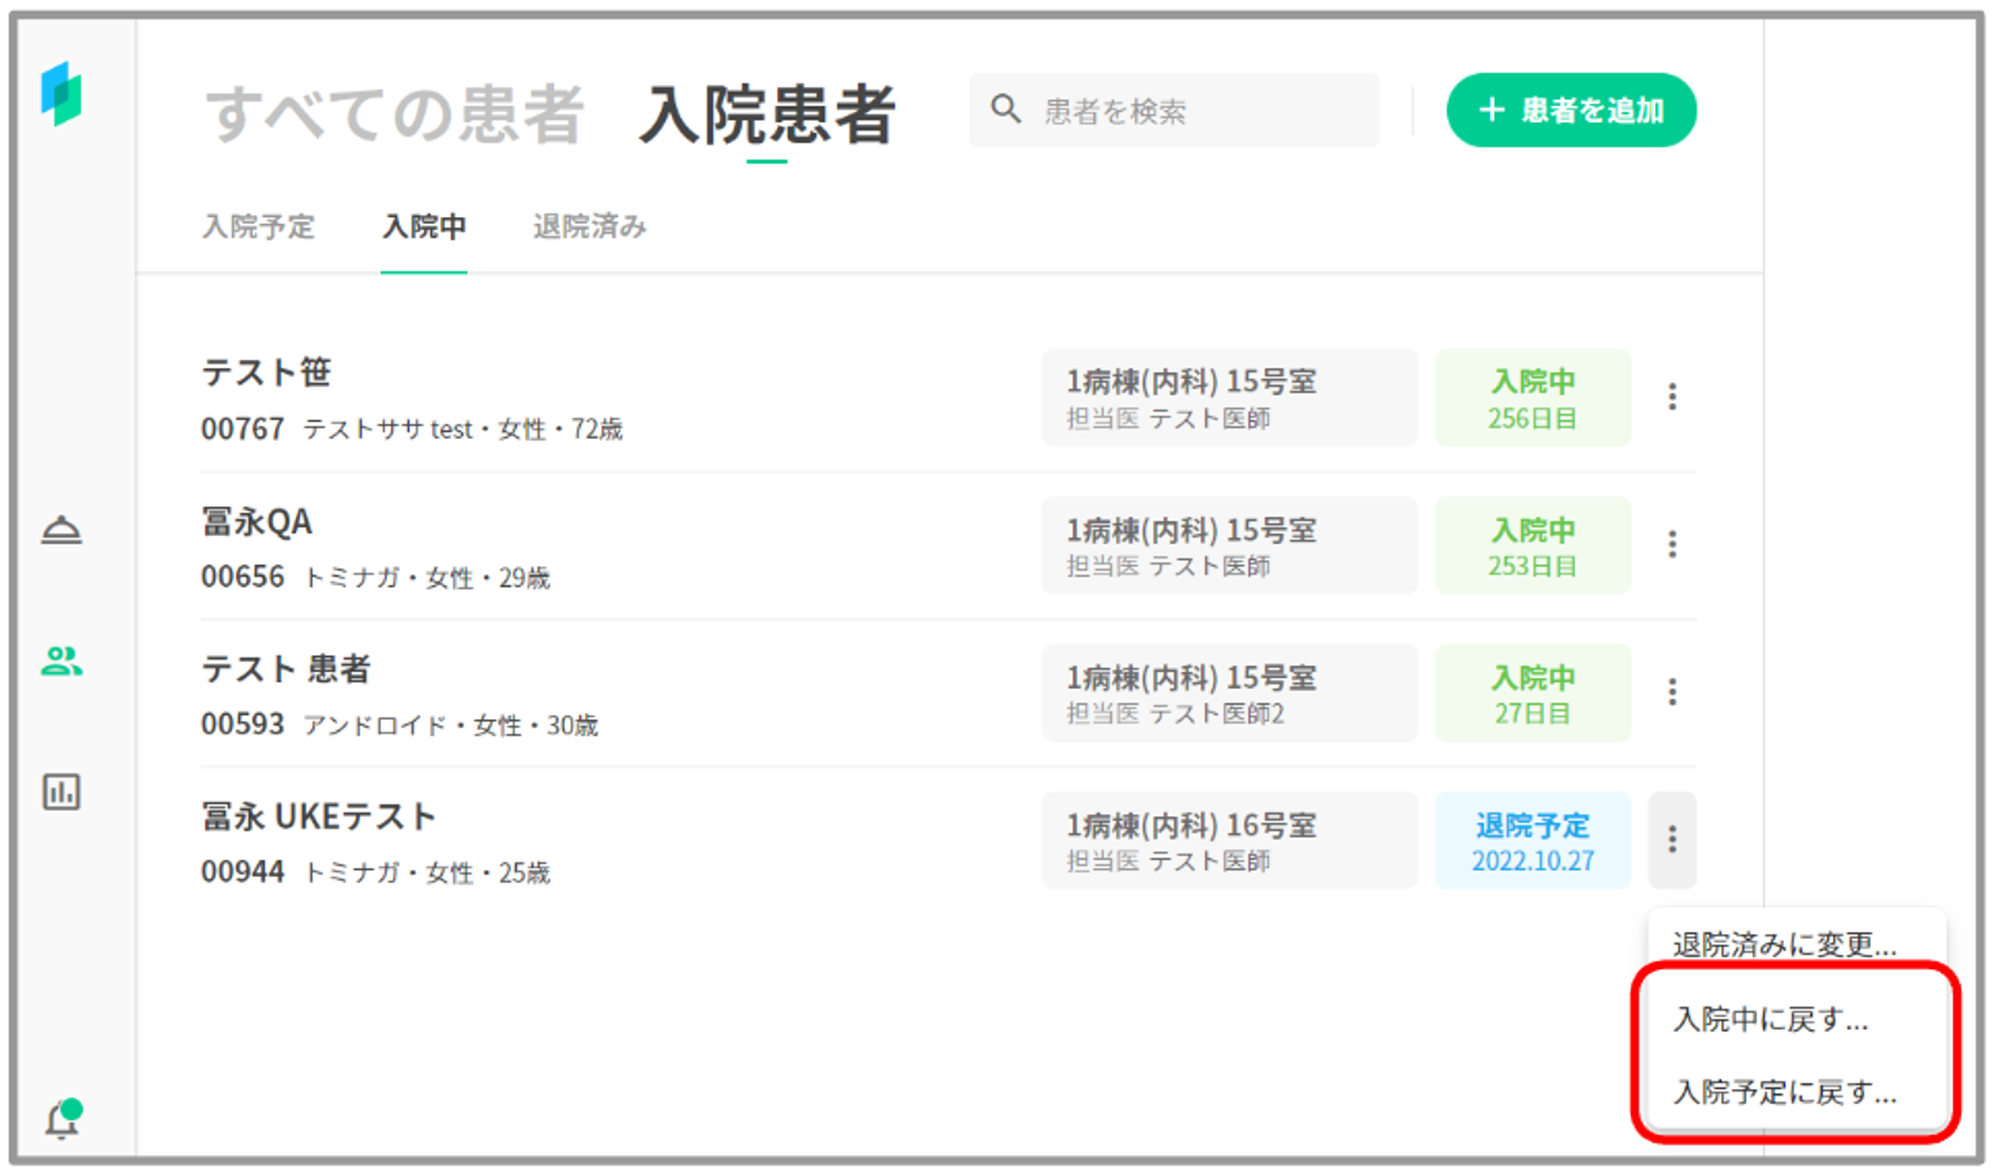This screenshot has width=2000, height=1176.
Task: Click the magnifier search icon
Action: 1006,109
